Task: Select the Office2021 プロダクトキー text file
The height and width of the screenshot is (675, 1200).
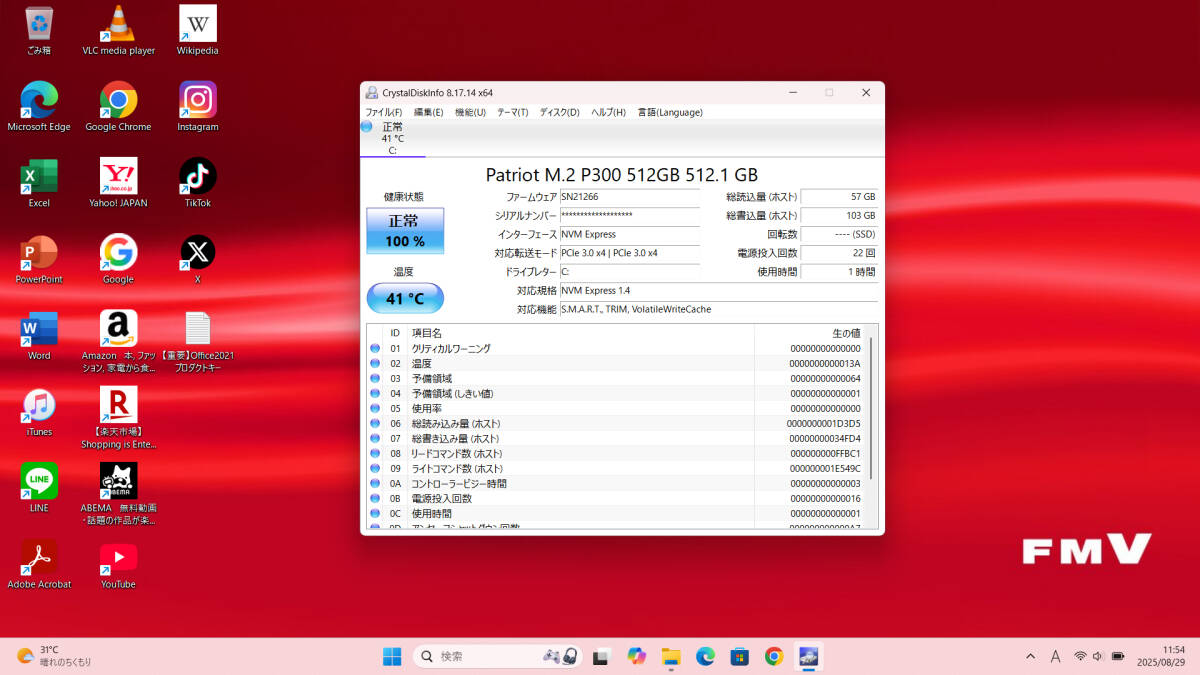Action: pyautogui.click(x=197, y=342)
